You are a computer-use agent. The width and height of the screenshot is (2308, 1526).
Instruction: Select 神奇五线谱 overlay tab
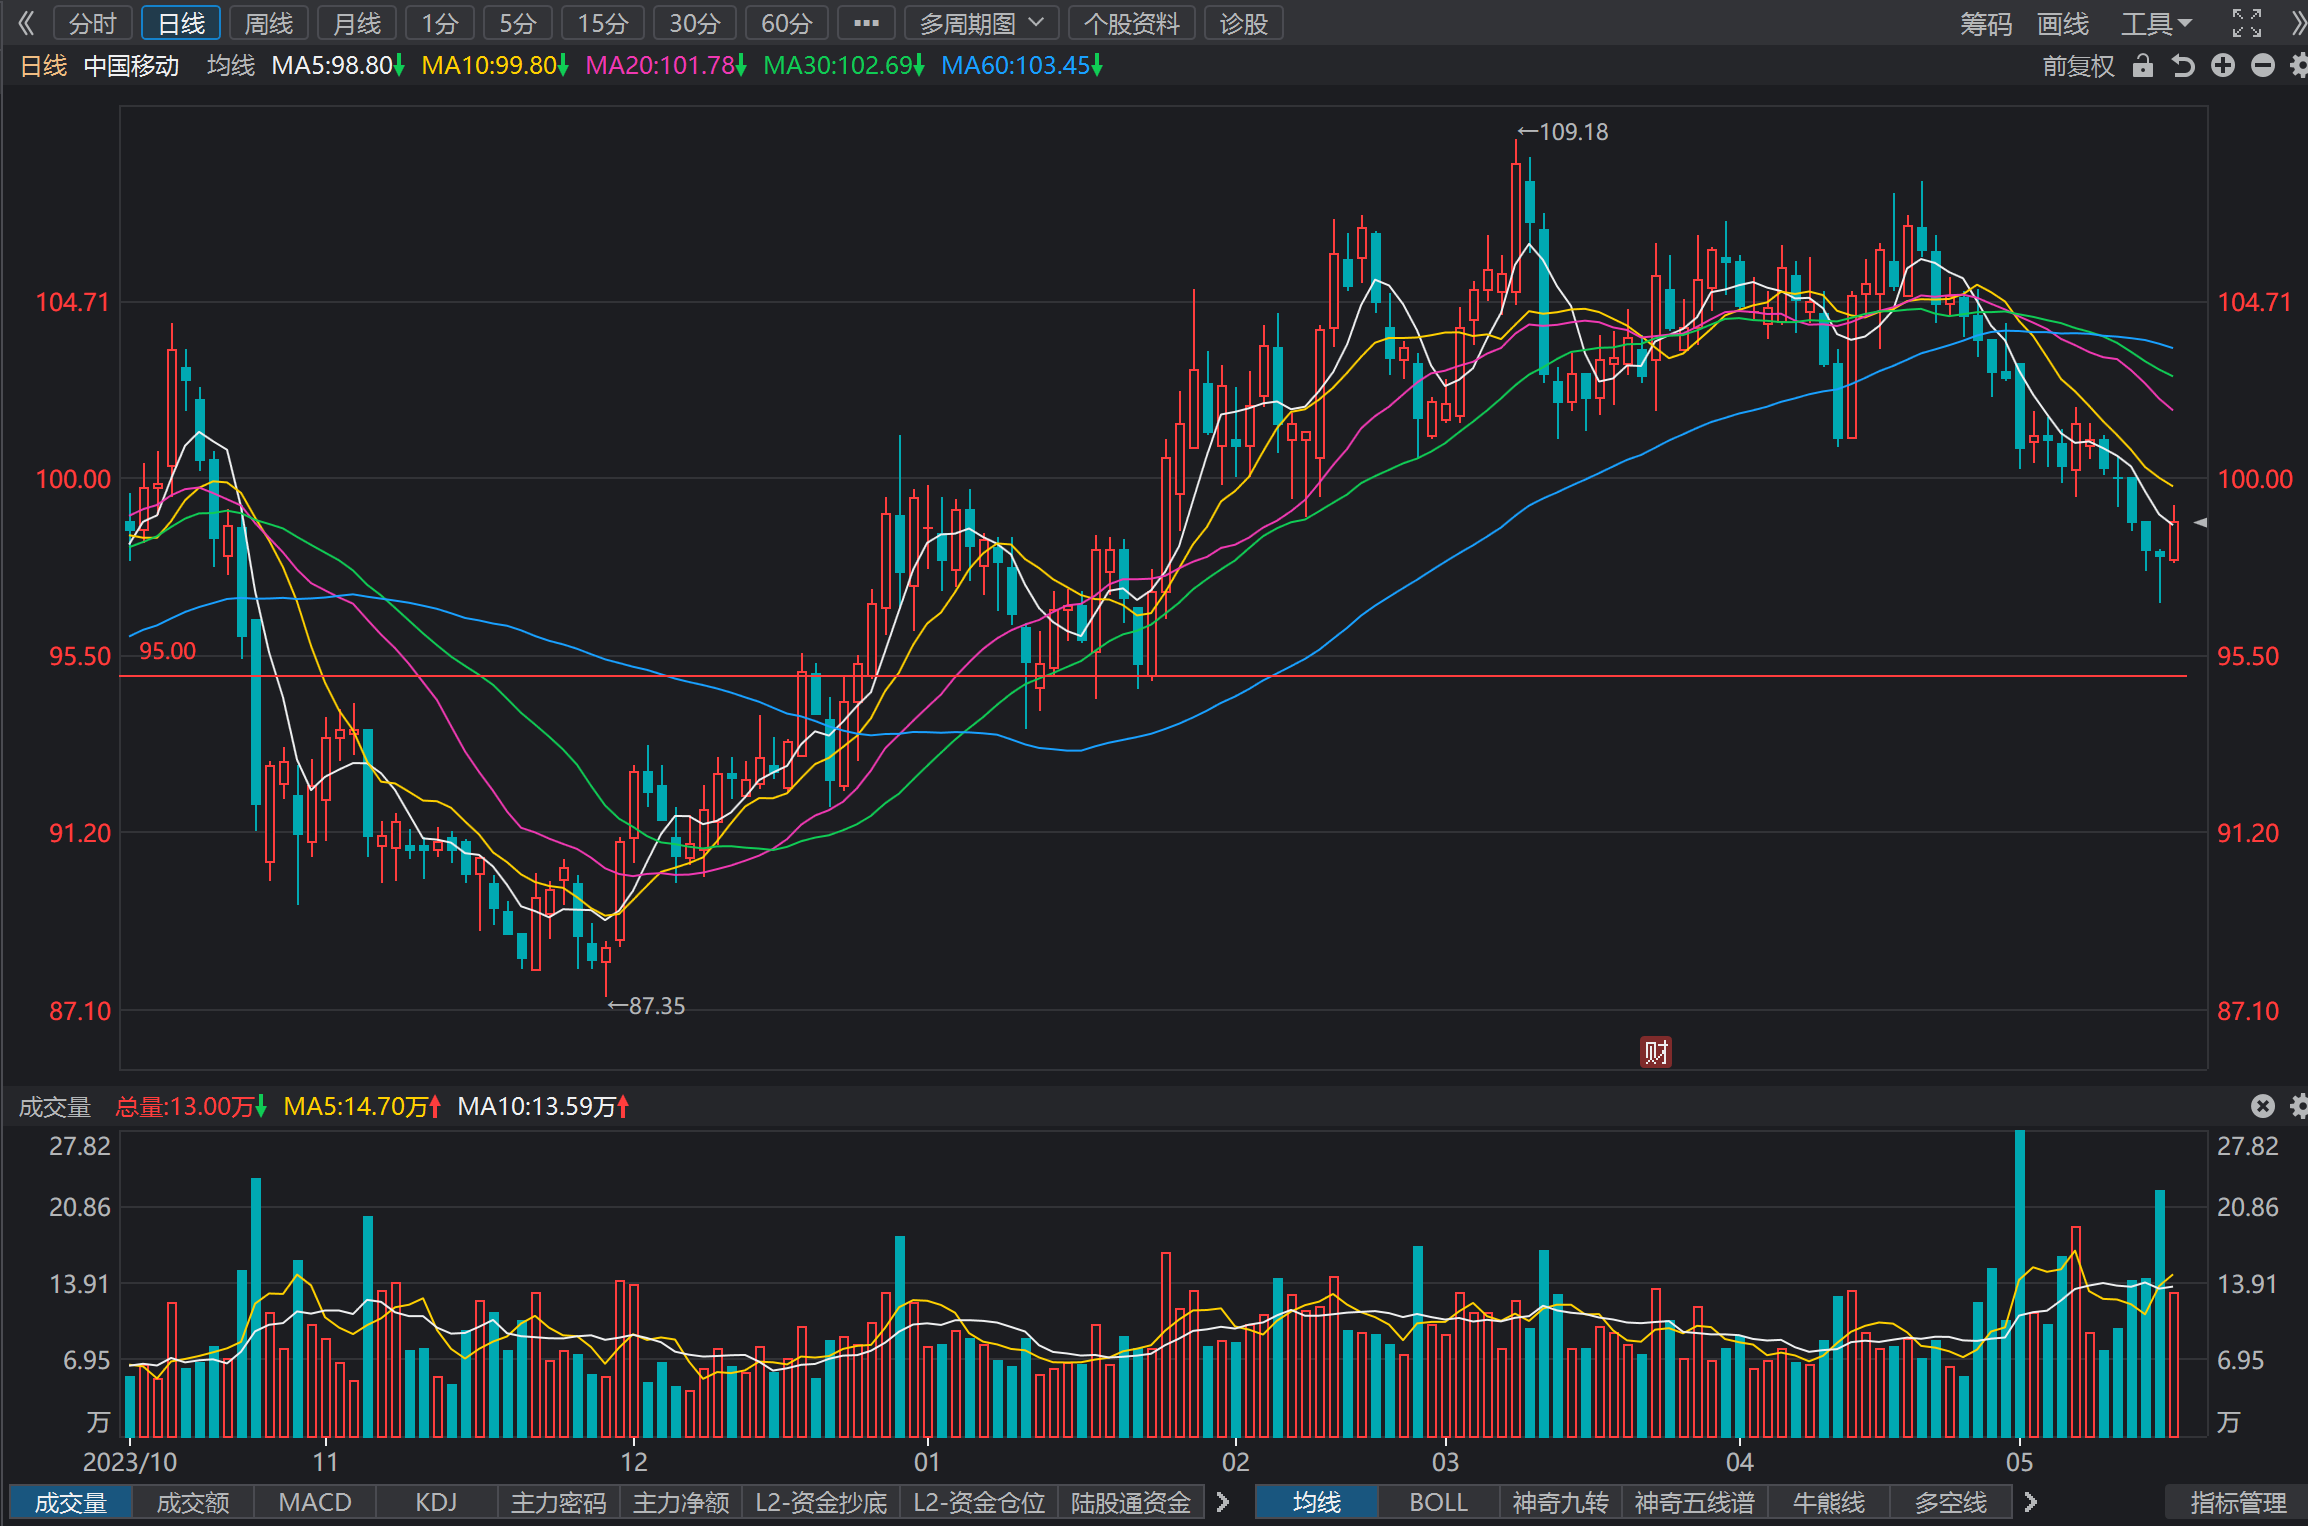pos(1695,1502)
